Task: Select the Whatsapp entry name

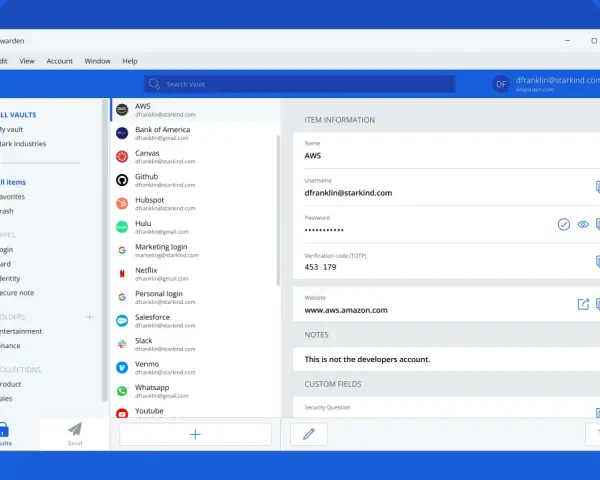Action: pyautogui.click(x=152, y=387)
